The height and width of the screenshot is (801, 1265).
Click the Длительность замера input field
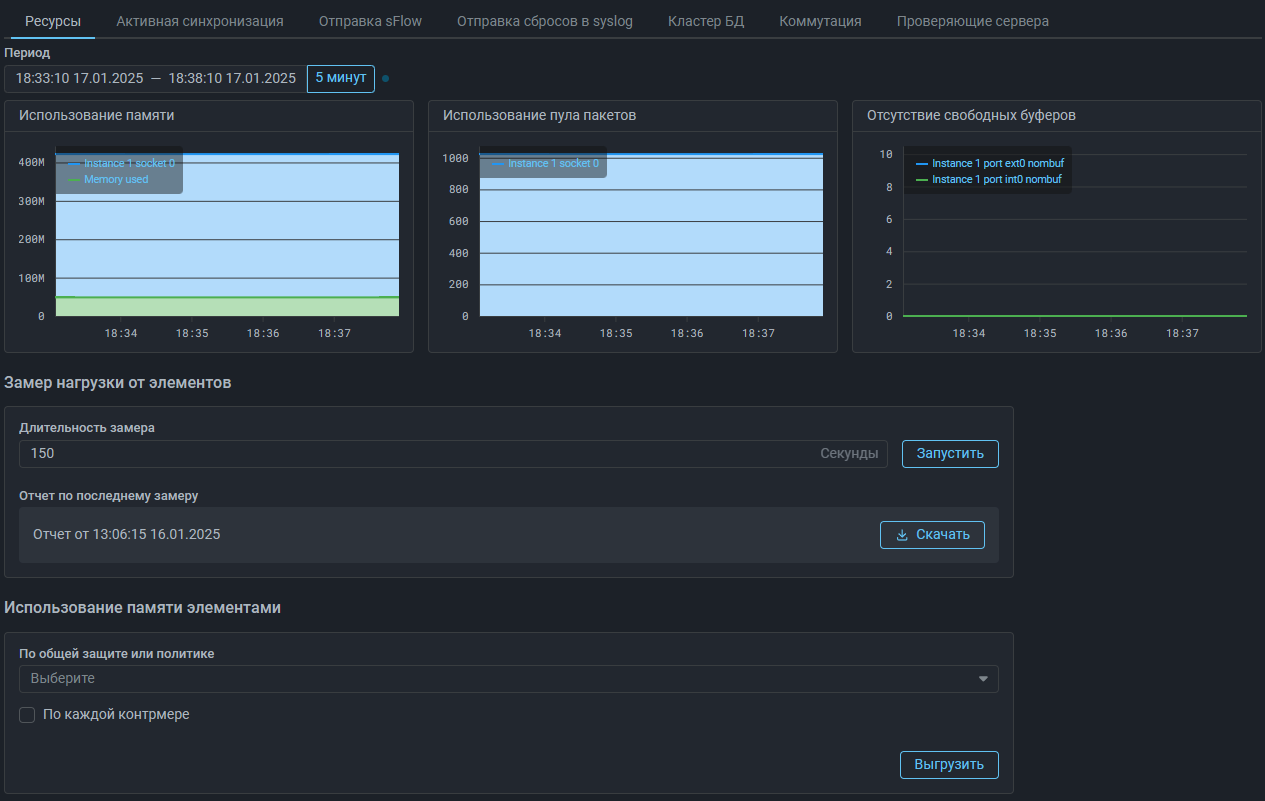tap(420, 454)
